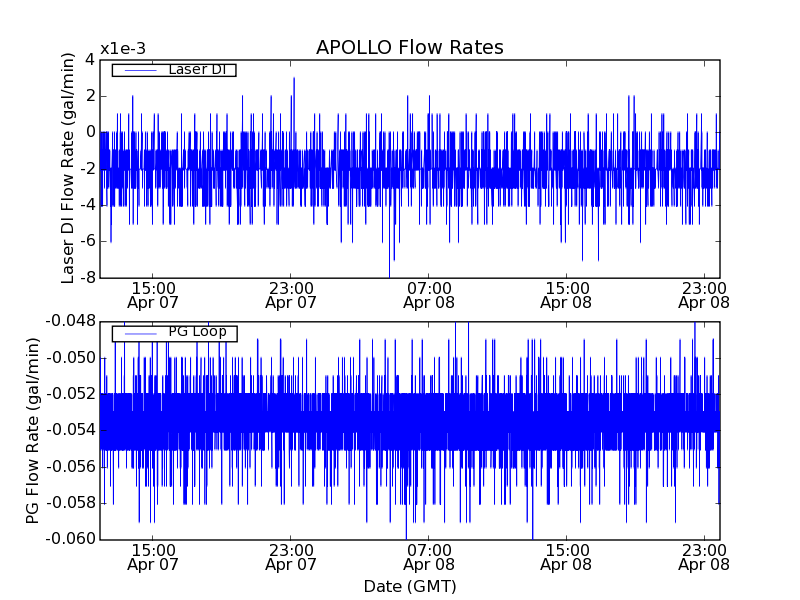Click the Date (GMT) axis label

pos(410,587)
